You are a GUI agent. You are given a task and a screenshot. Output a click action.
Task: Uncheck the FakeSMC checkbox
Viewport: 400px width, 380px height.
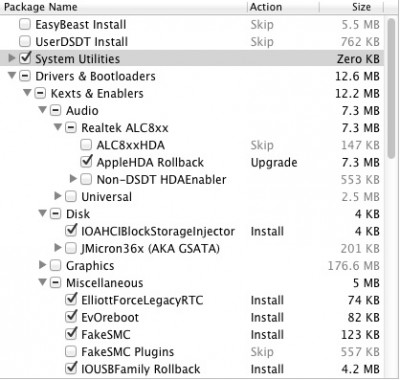[x=71, y=334]
